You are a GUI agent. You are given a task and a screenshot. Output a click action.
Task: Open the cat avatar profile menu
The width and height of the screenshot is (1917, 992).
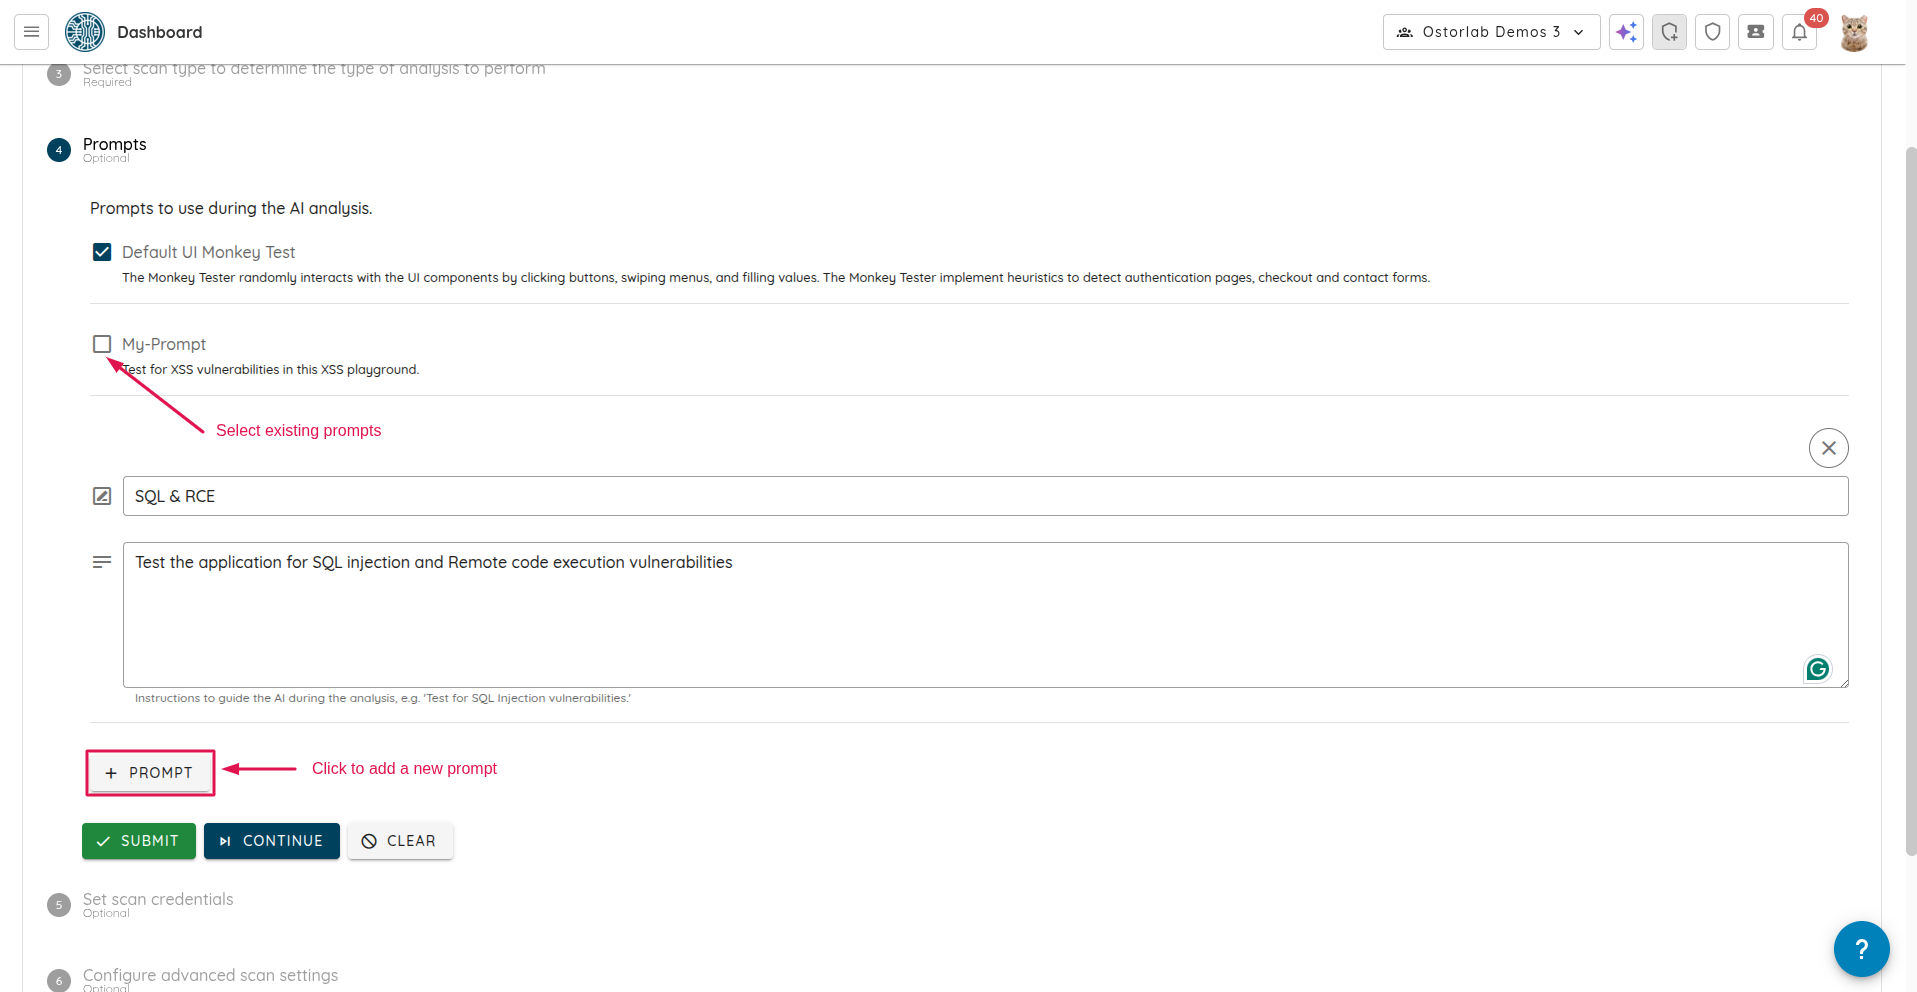point(1854,33)
